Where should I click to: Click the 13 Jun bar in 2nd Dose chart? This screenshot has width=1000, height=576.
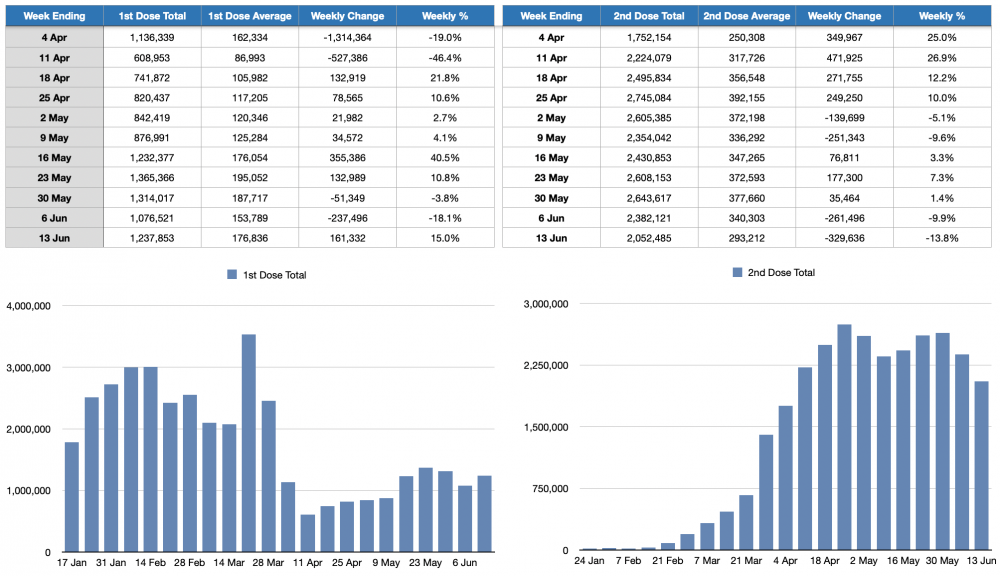click(981, 466)
